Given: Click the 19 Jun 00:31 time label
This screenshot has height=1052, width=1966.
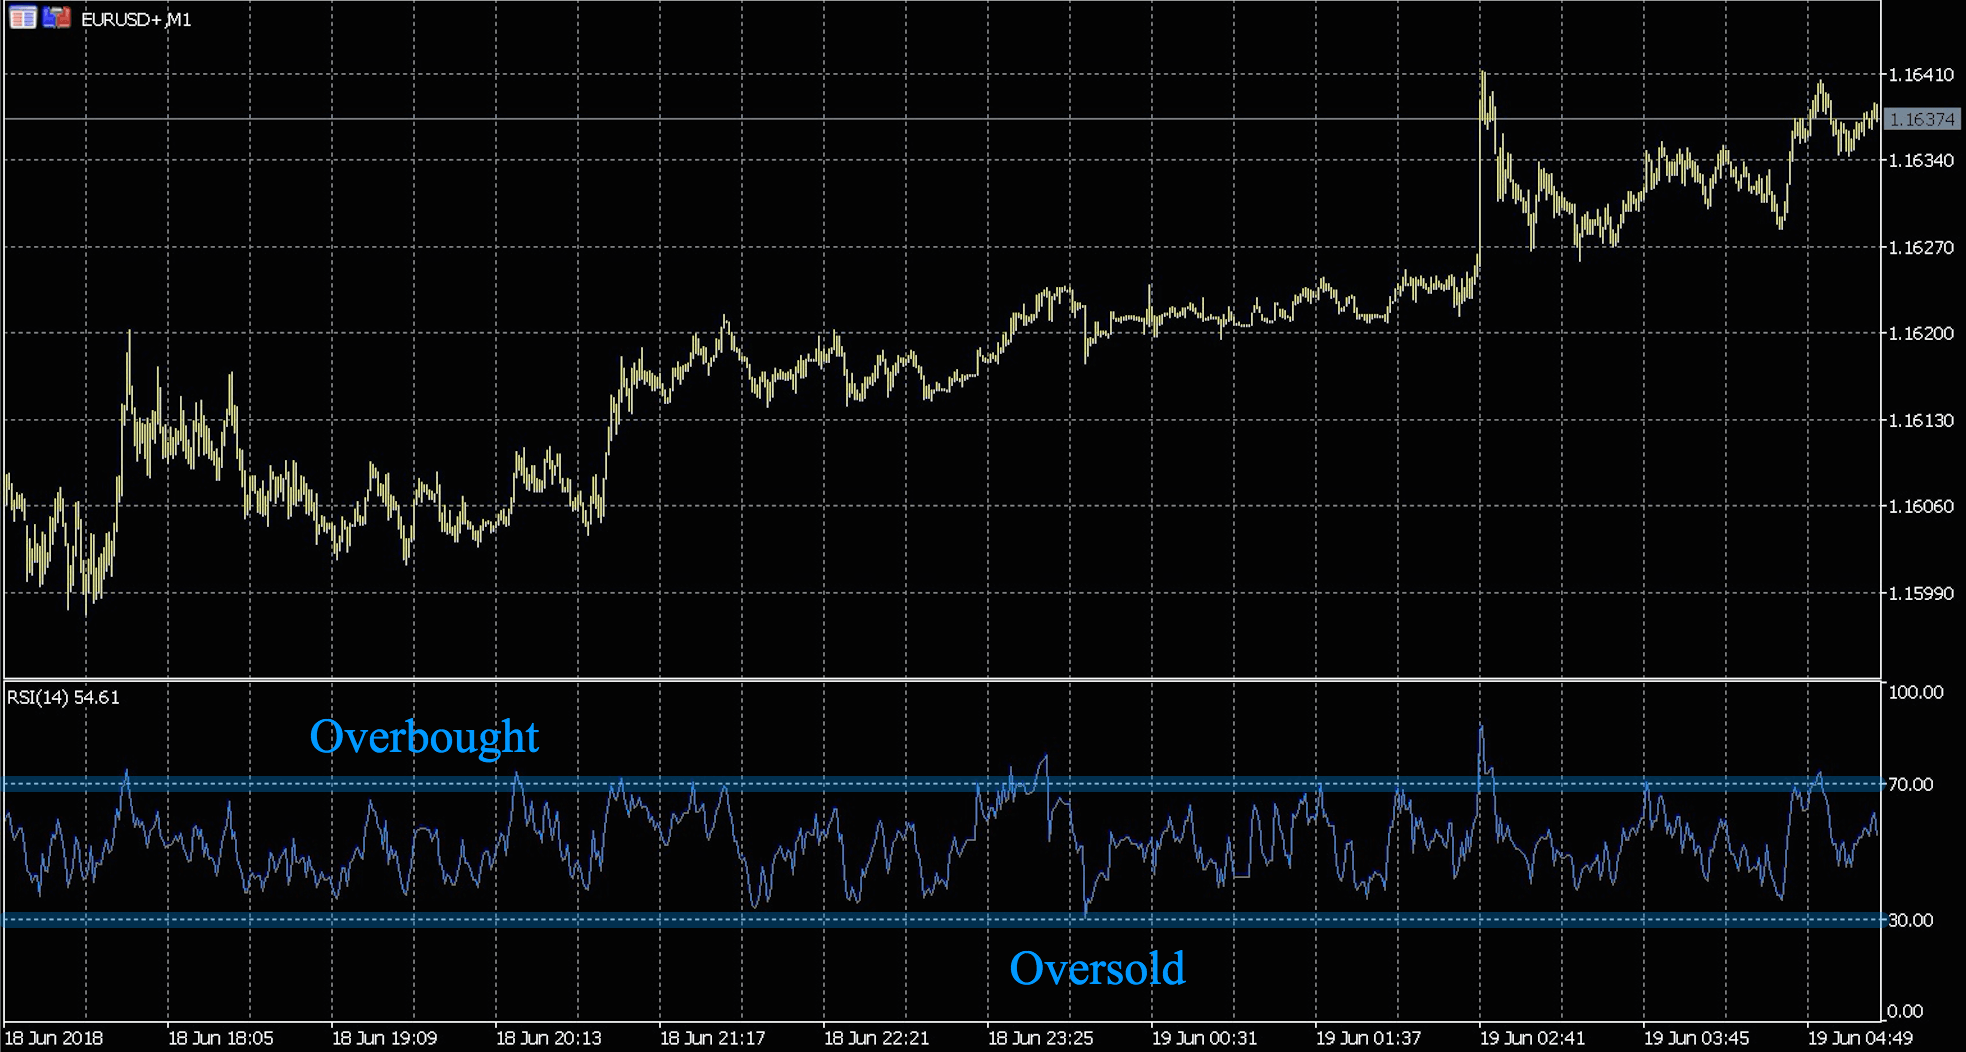Looking at the screenshot, I should coord(1204,1038).
